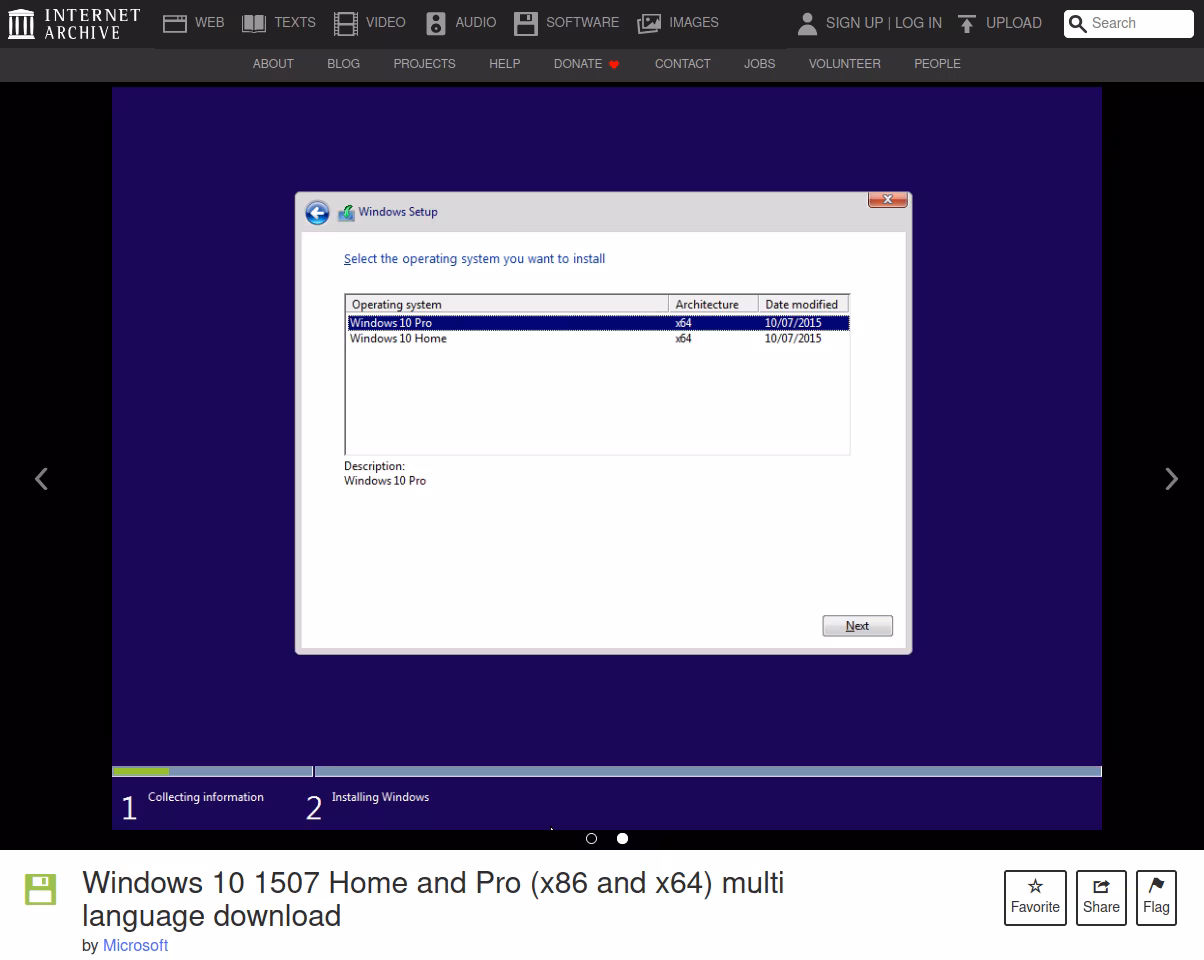Click the AUDIO nav label
1204x960 pixels.
[475, 23]
